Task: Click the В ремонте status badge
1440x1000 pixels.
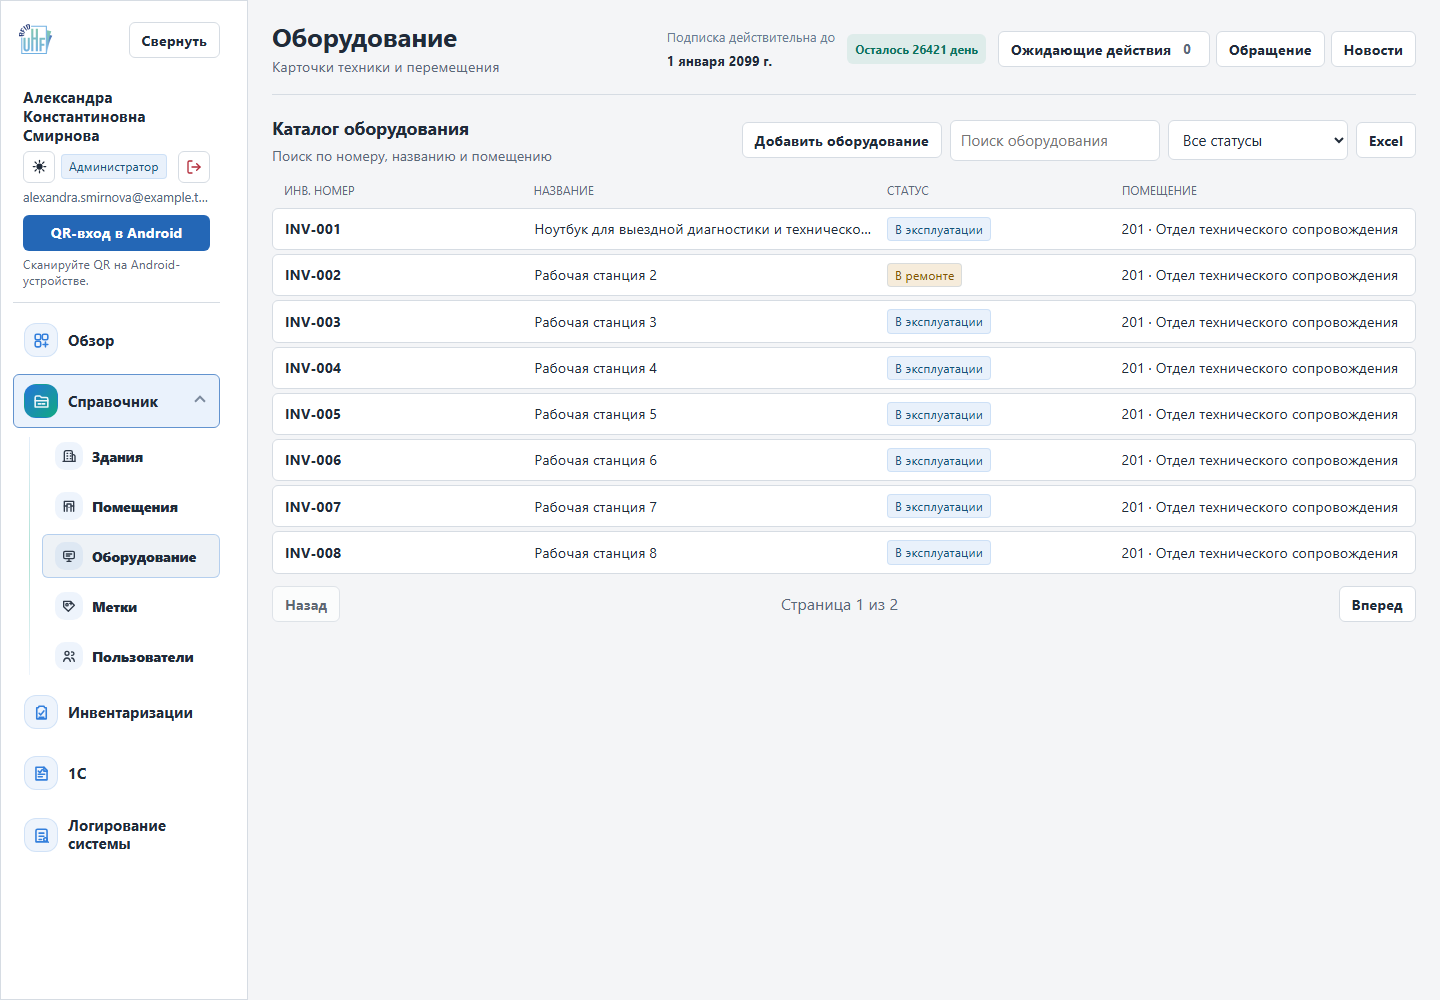Action: tap(924, 276)
